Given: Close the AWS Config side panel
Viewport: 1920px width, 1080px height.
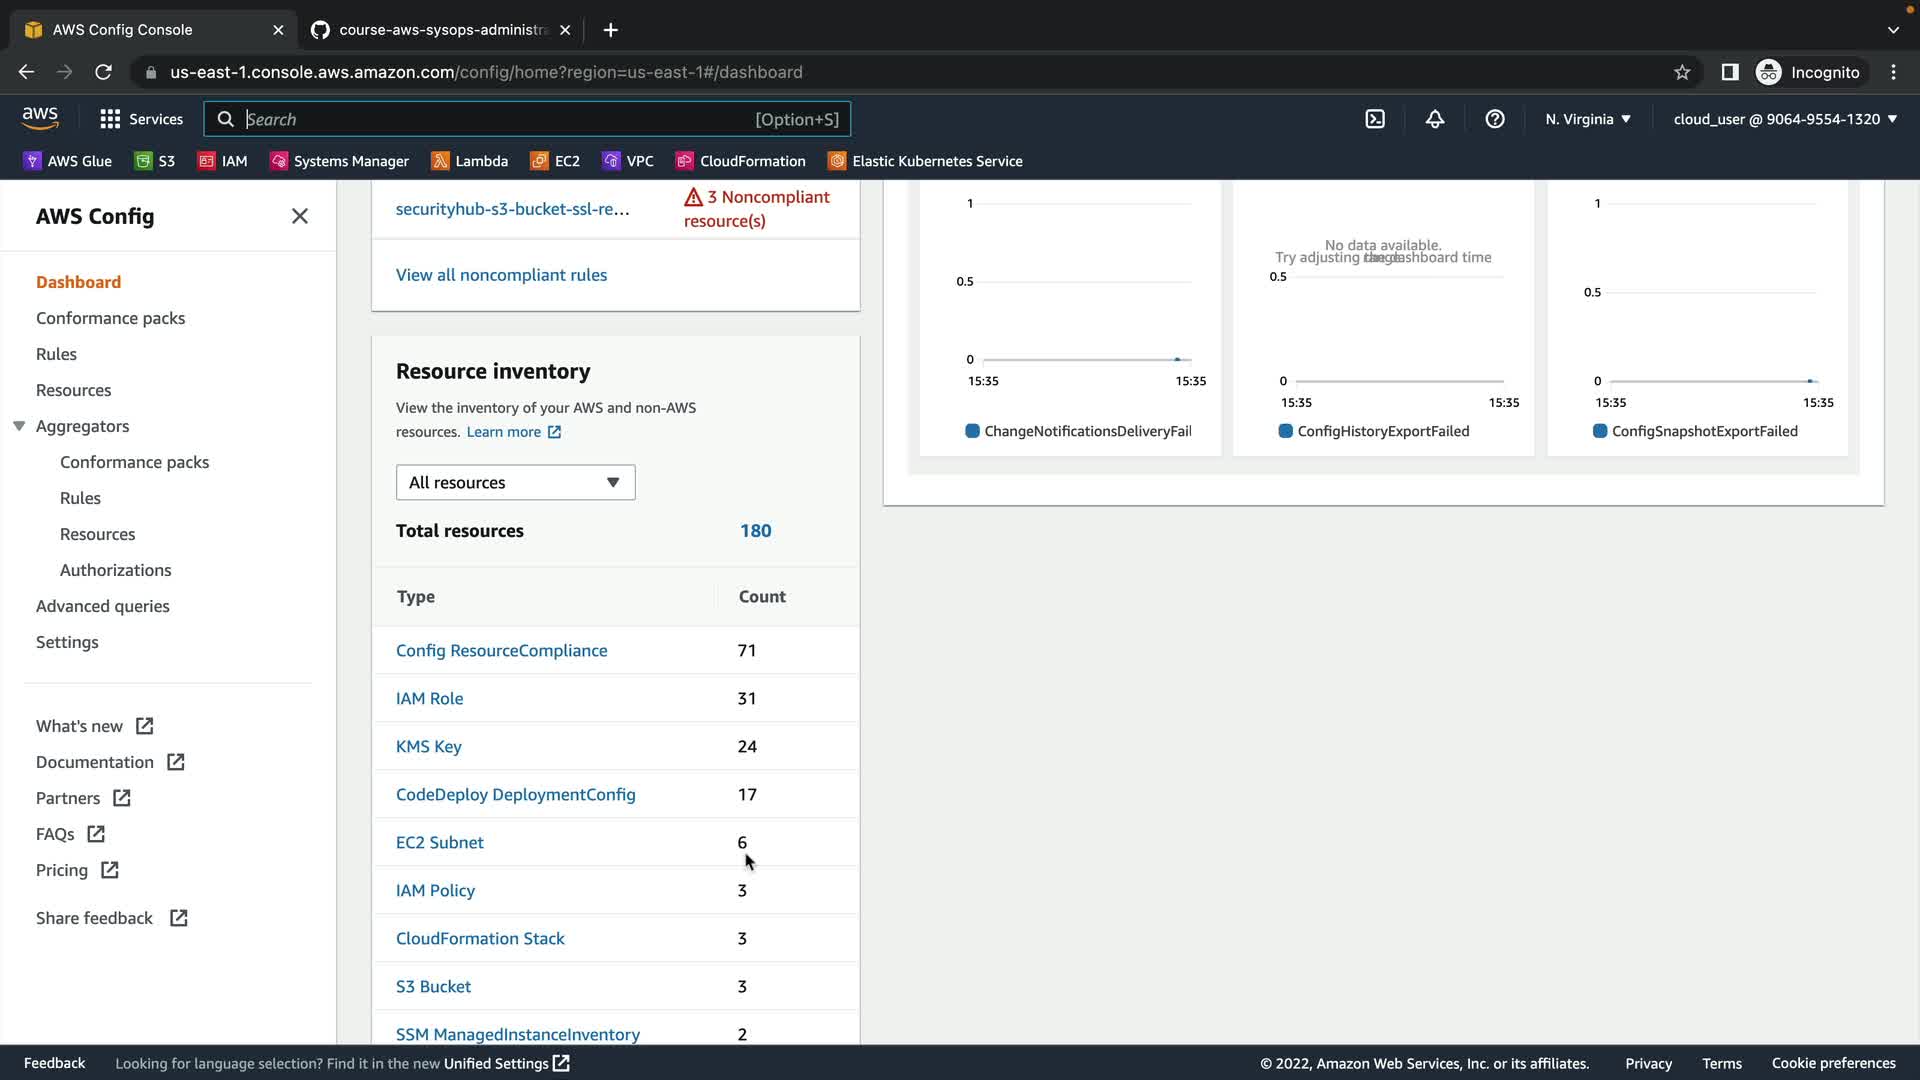Looking at the screenshot, I should coord(299,216).
